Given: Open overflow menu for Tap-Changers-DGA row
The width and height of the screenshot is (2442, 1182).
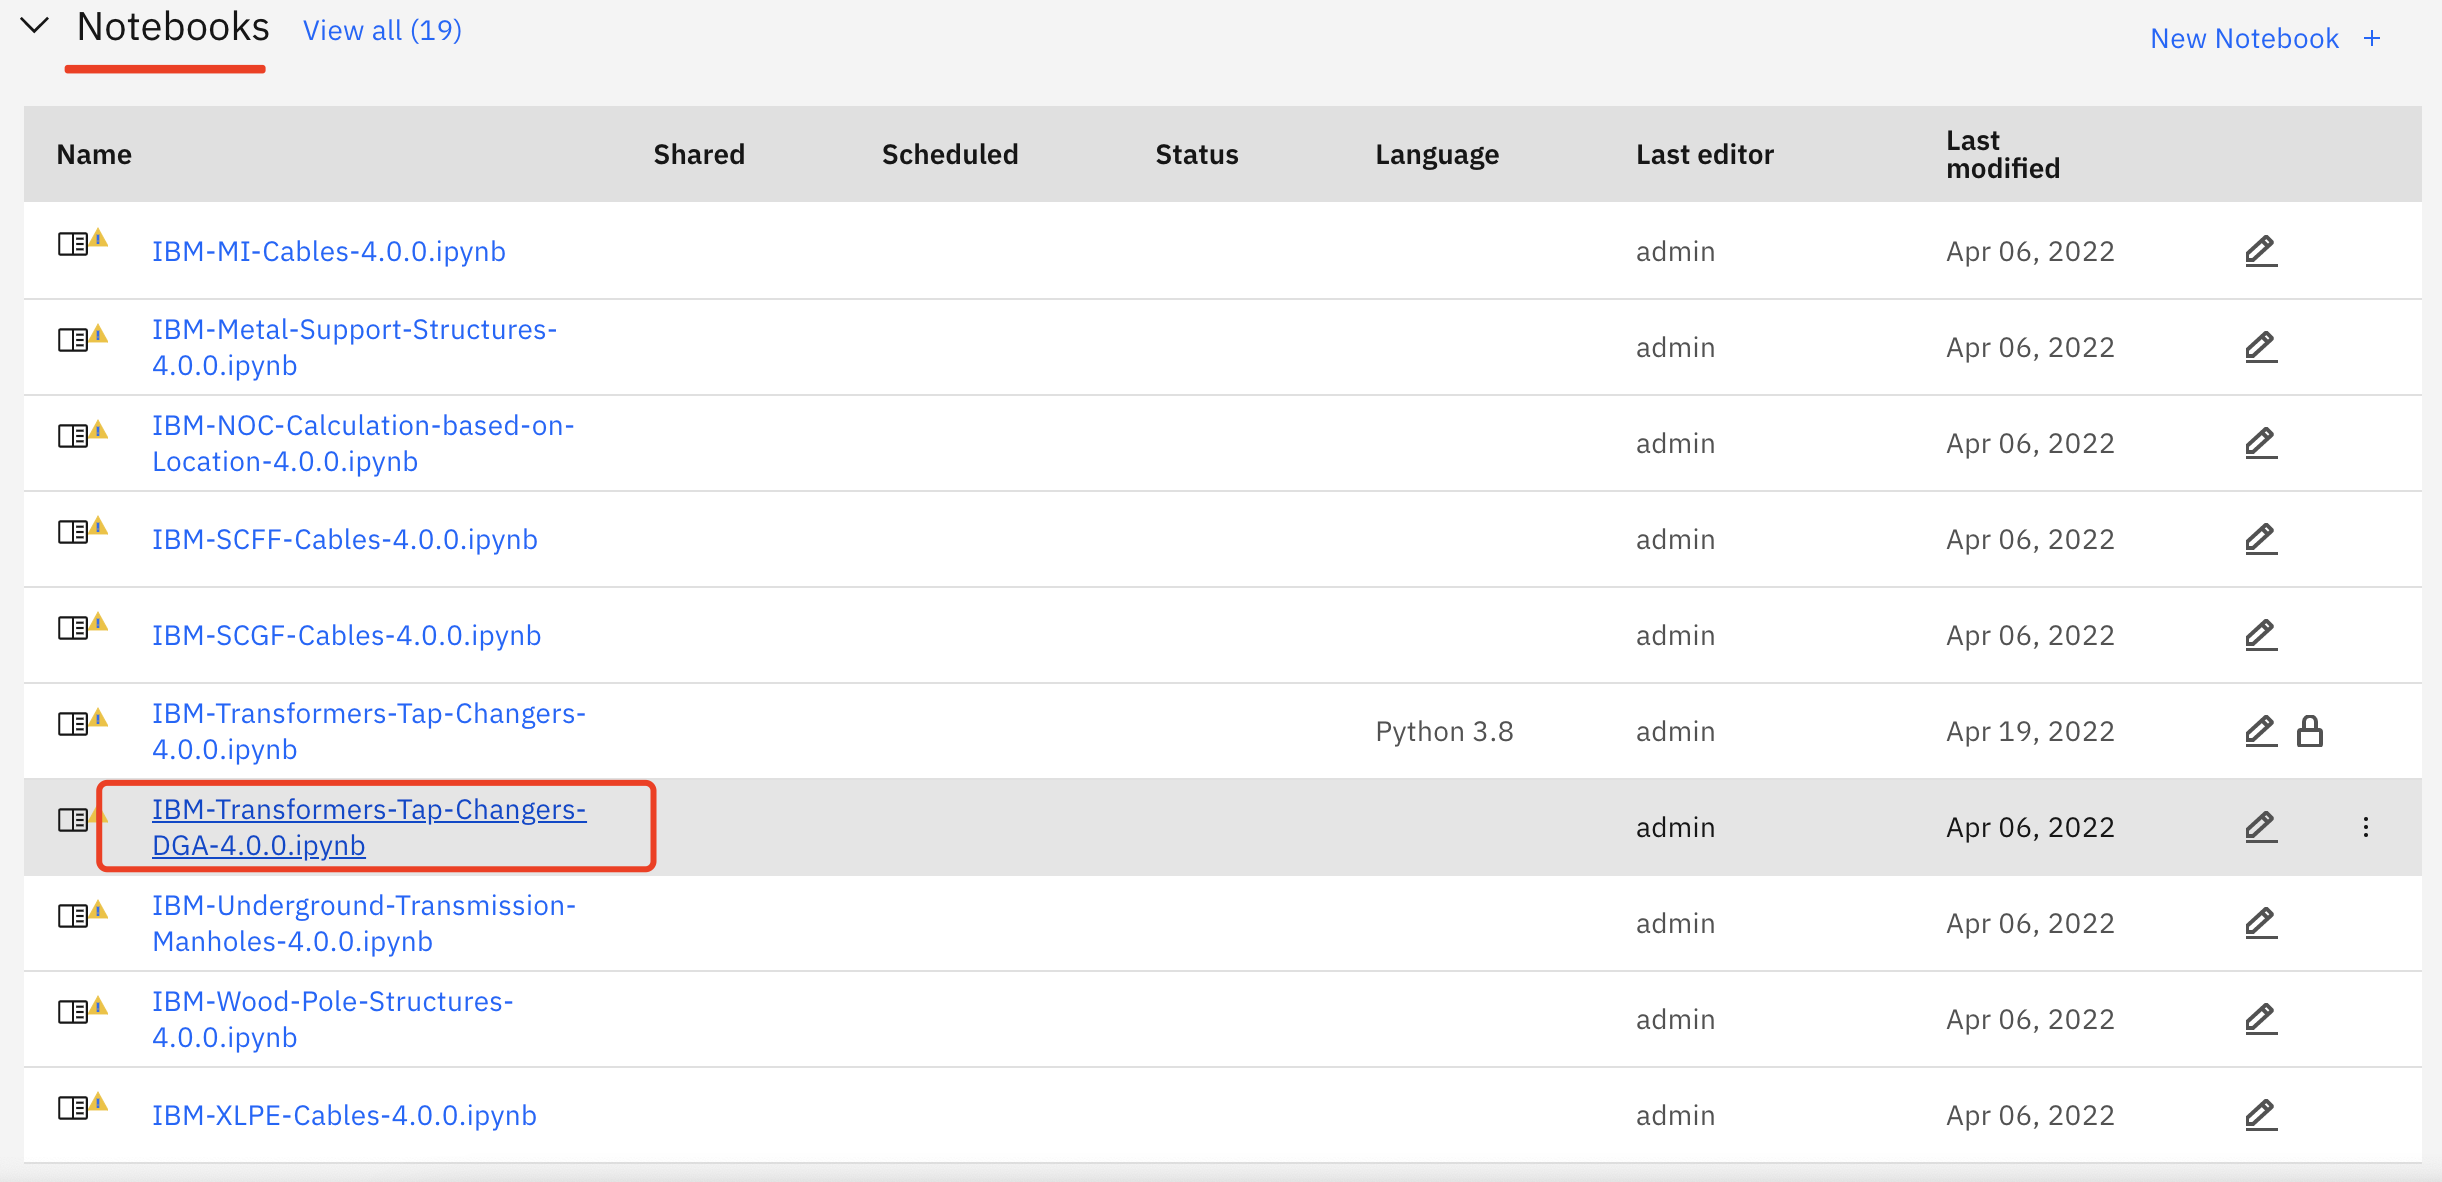Looking at the screenshot, I should (2365, 827).
